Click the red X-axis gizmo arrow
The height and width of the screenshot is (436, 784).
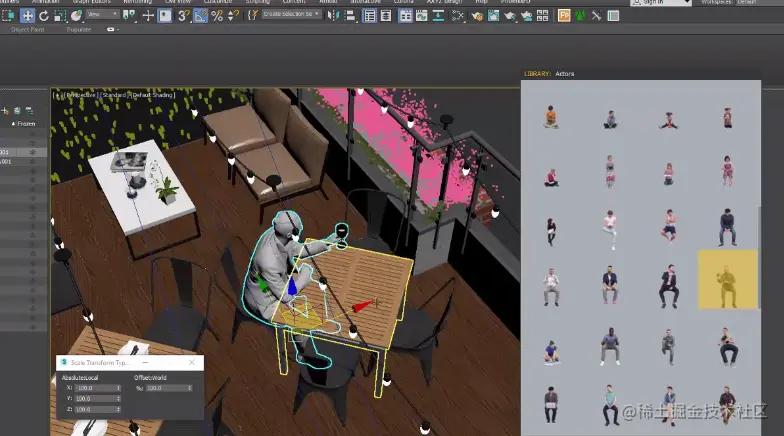362,306
